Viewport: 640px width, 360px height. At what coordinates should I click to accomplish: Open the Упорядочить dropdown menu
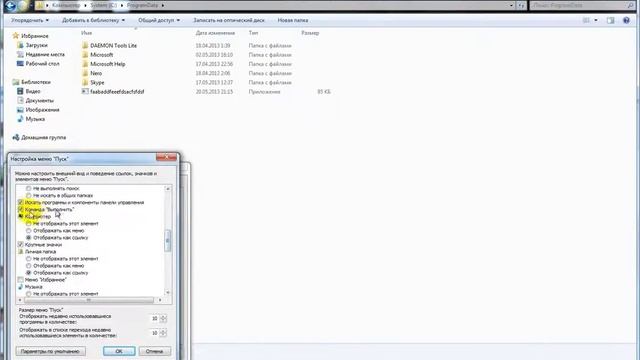tap(30, 20)
